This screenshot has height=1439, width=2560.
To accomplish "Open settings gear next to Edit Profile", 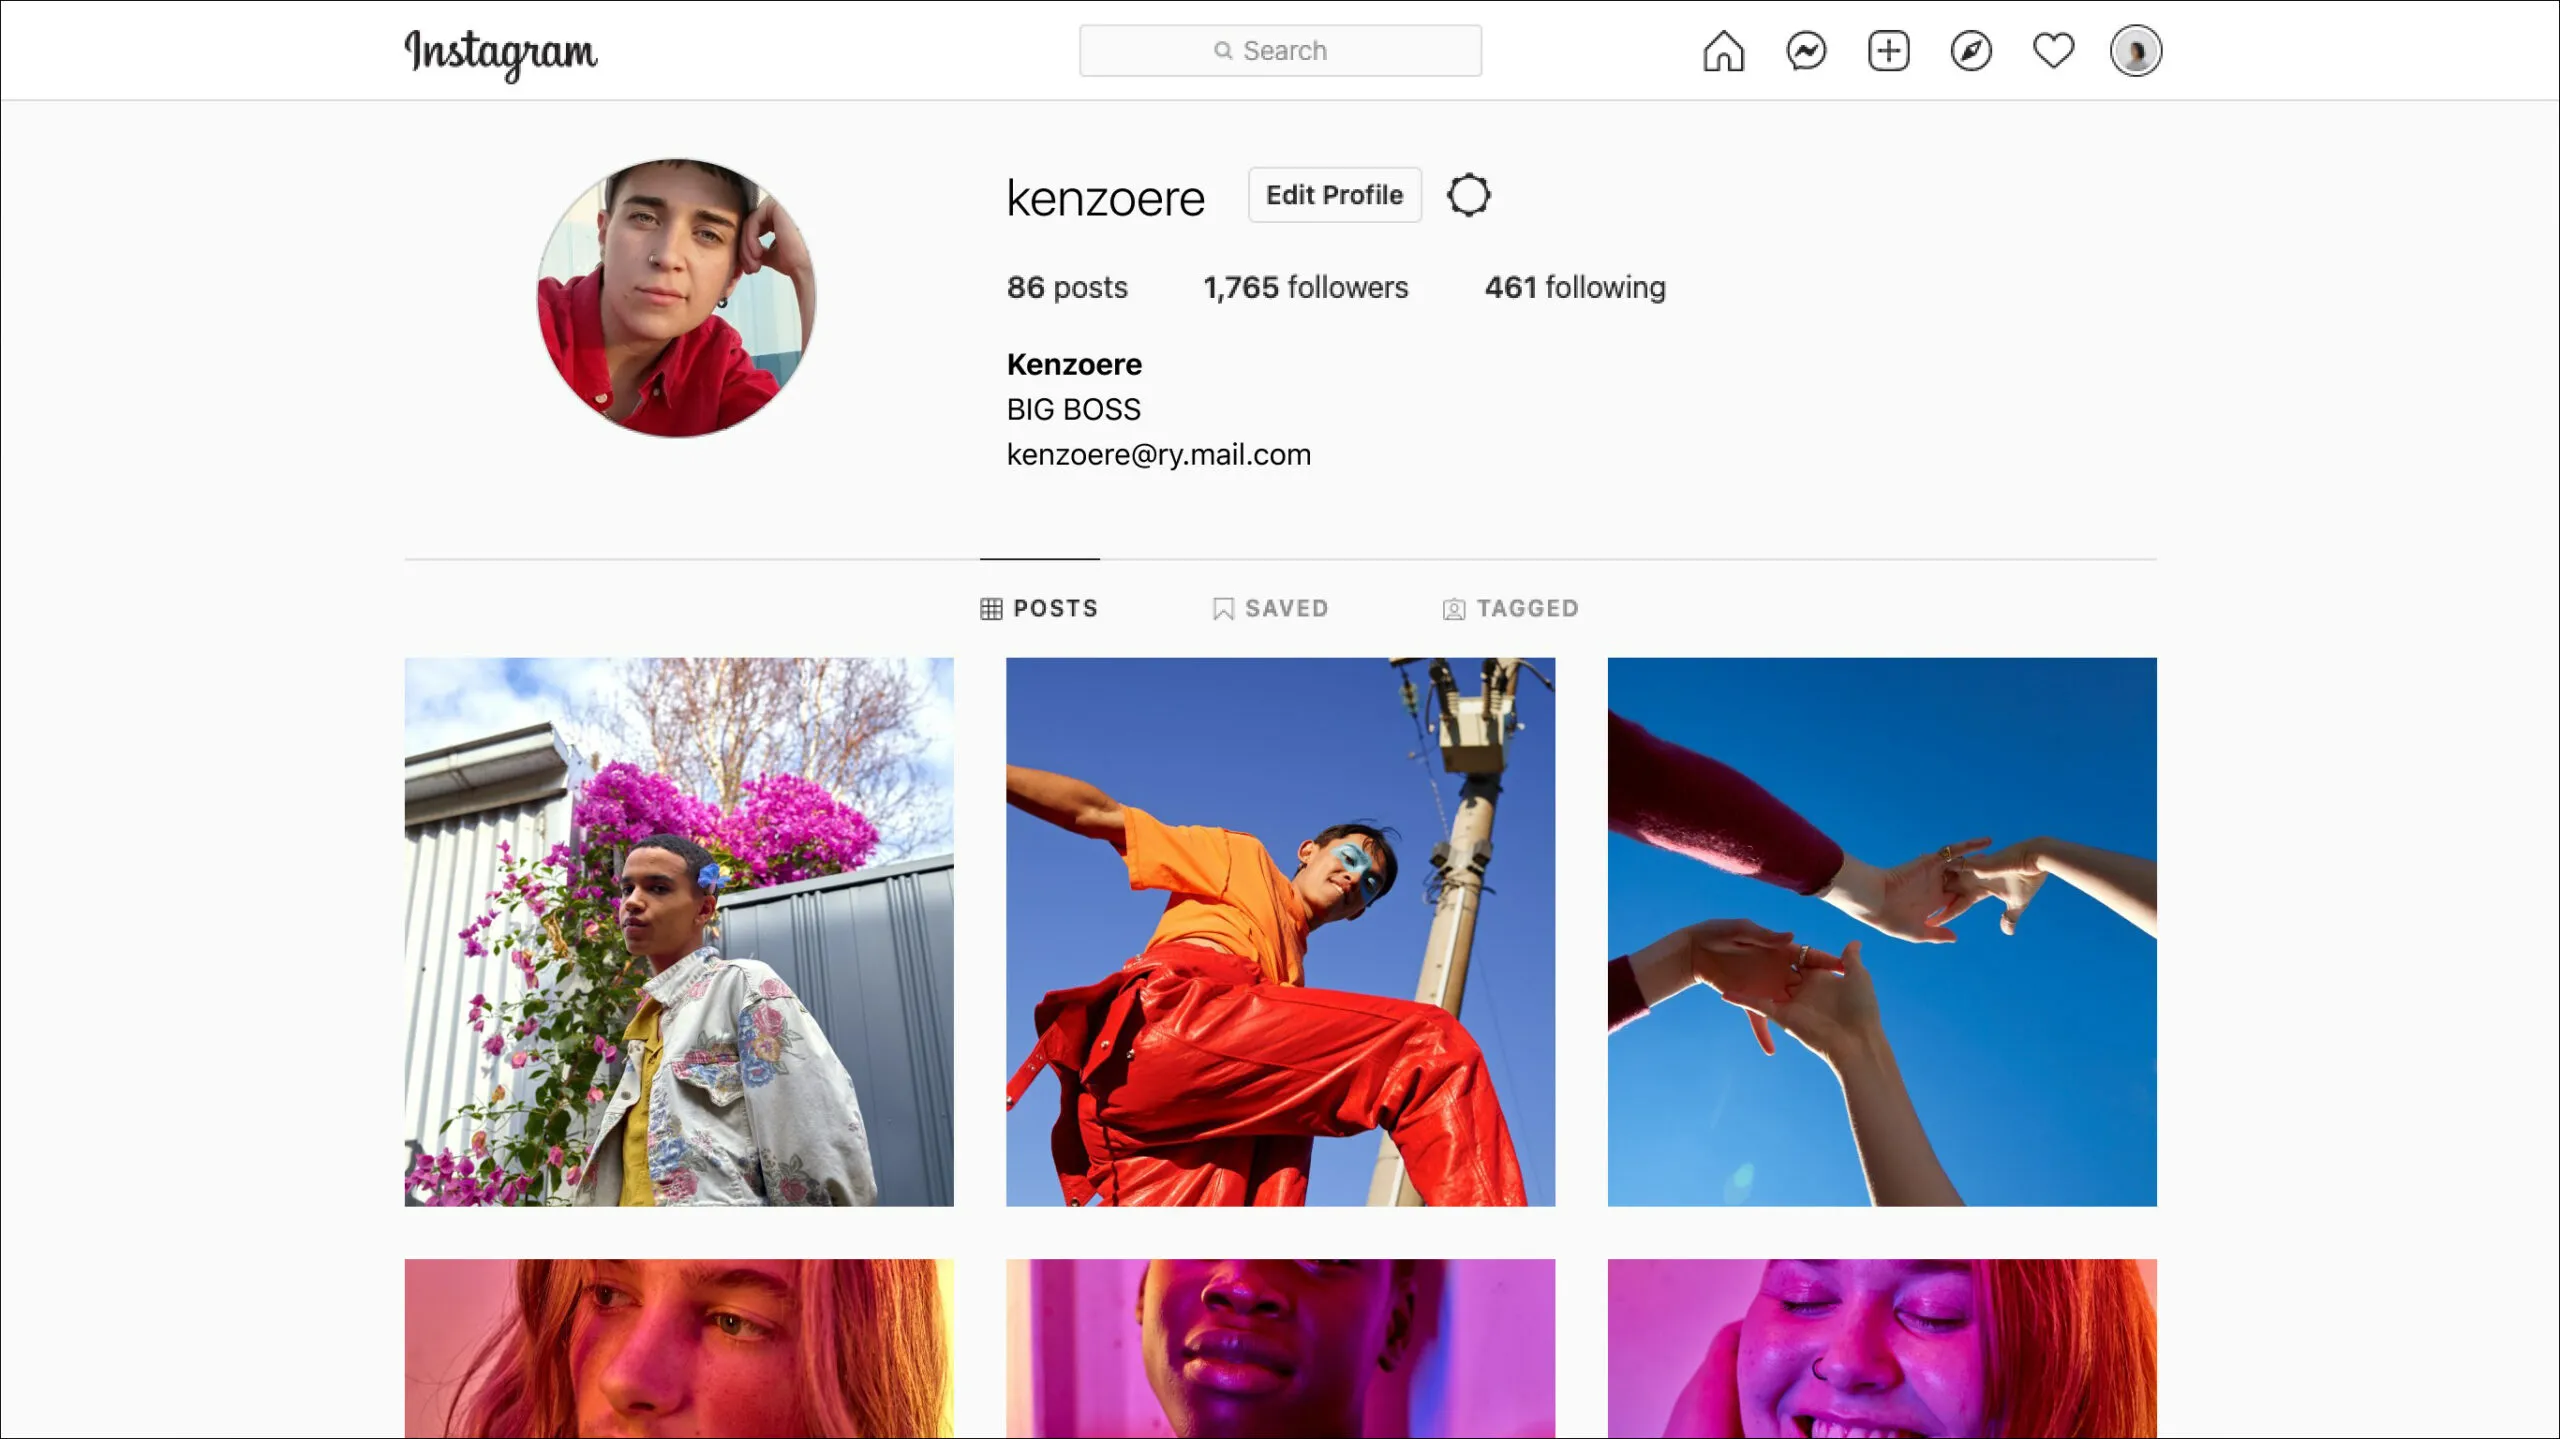I will [x=1468, y=195].
